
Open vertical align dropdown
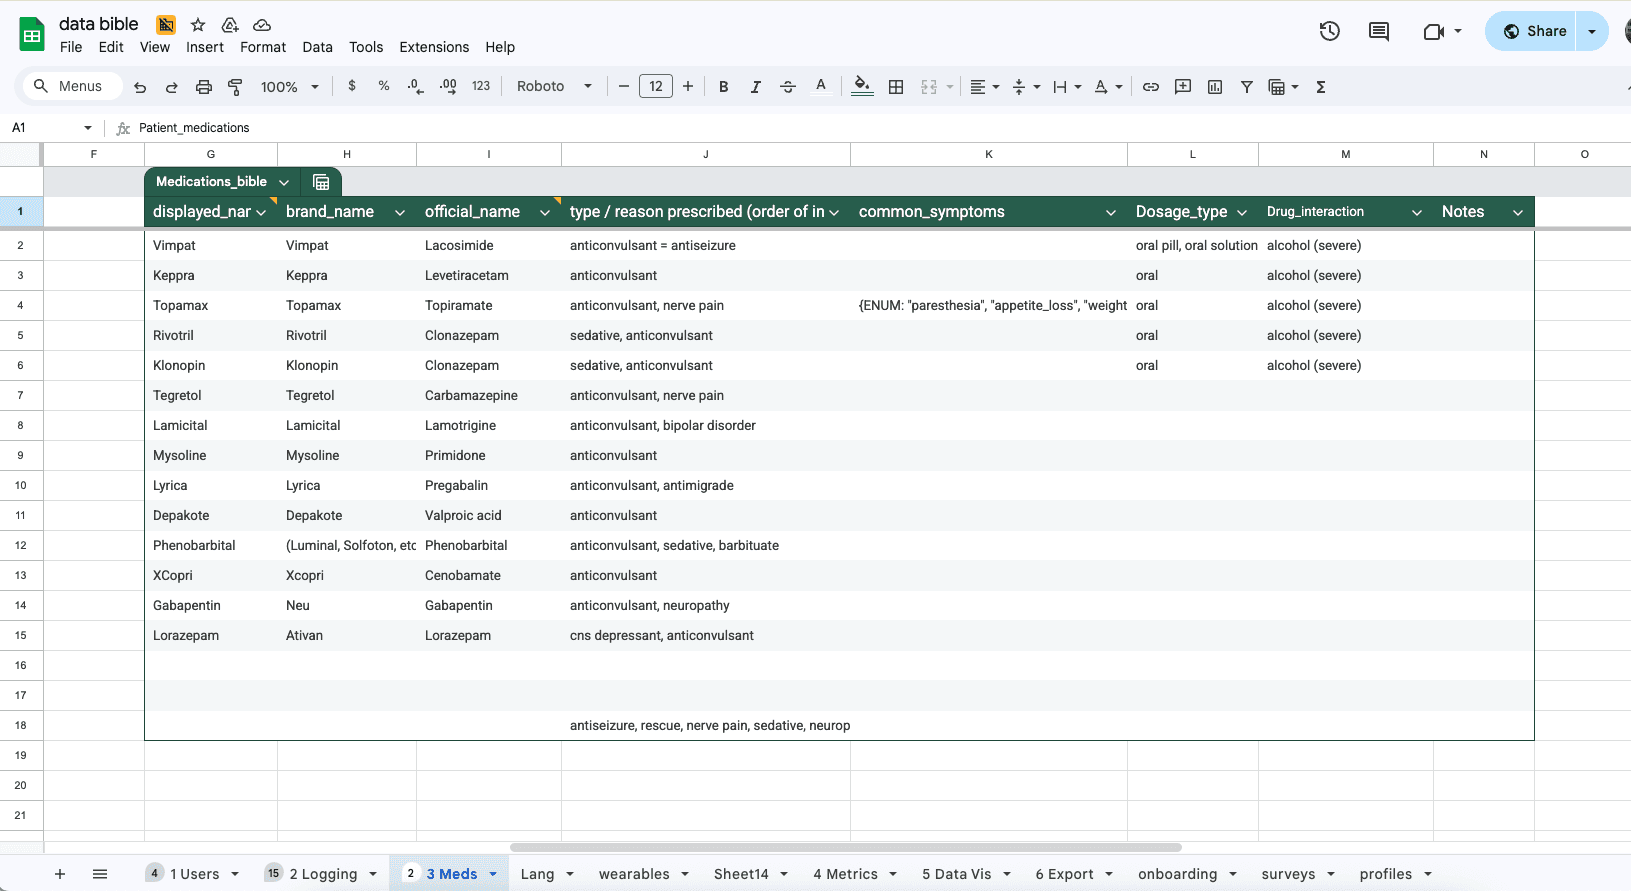[x=1027, y=87]
